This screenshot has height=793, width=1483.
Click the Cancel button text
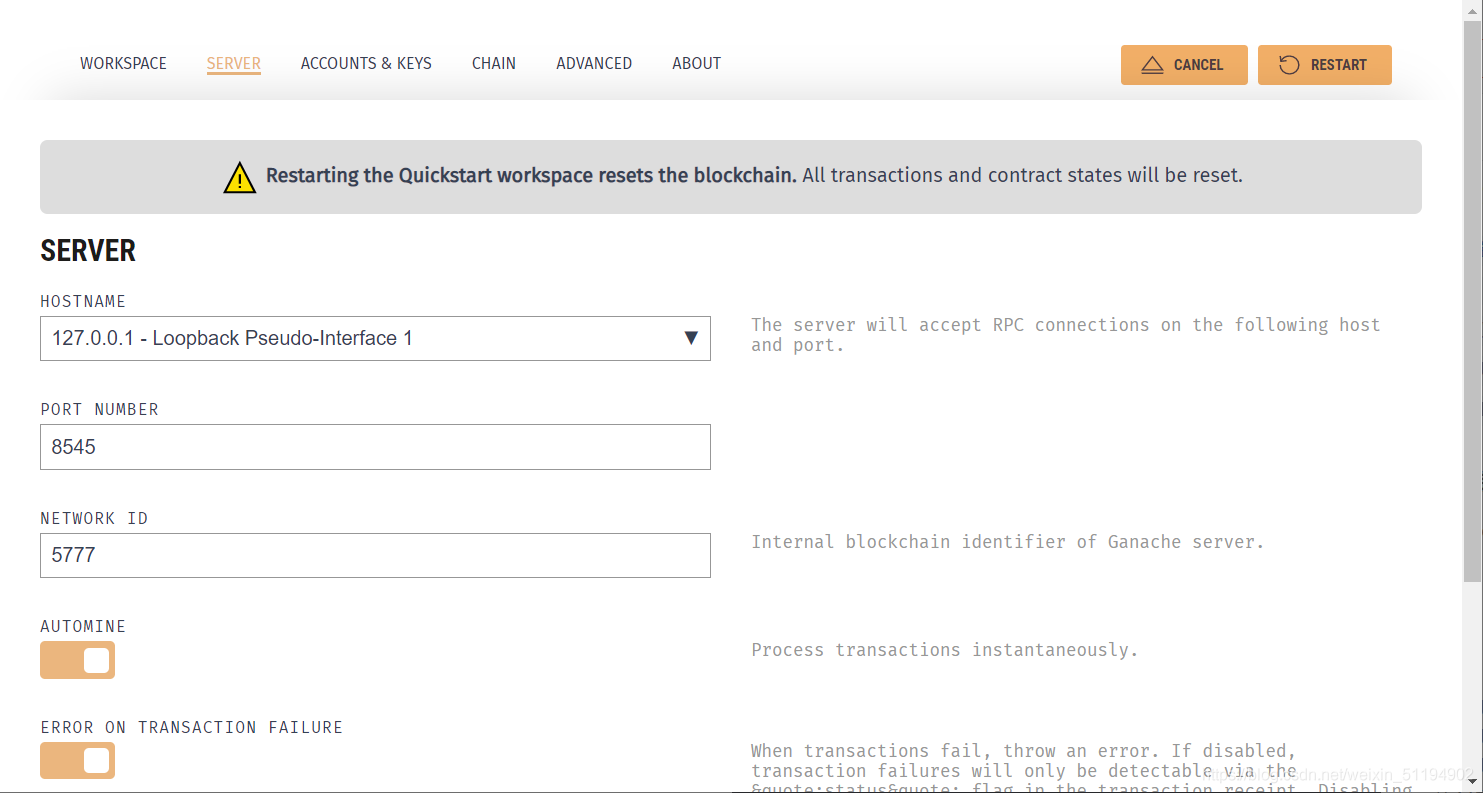coord(1198,65)
